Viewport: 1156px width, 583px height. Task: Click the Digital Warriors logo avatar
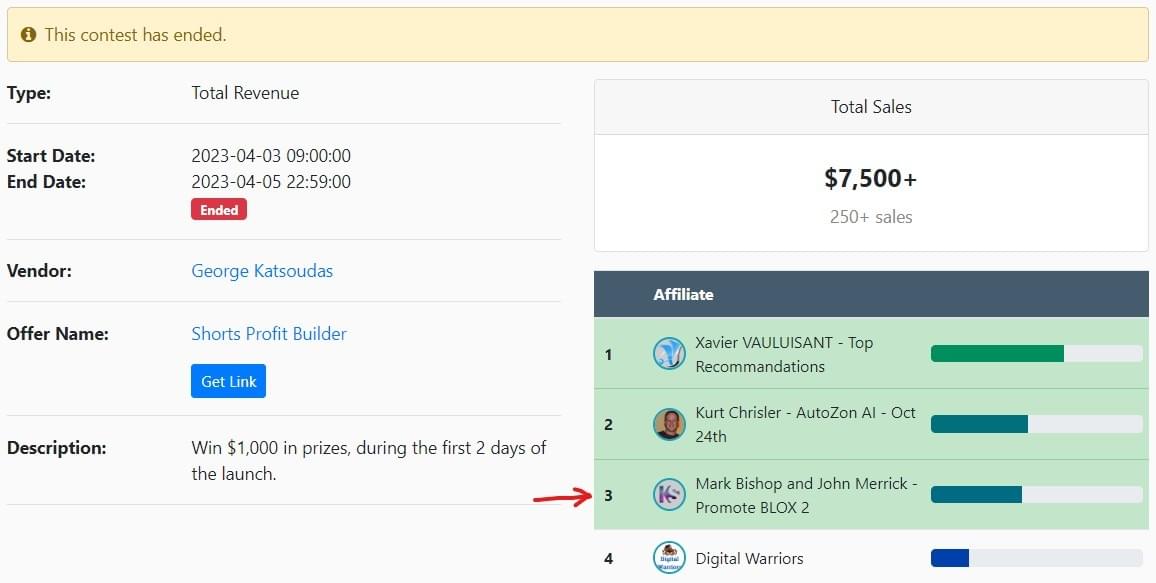[x=669, y=558]
